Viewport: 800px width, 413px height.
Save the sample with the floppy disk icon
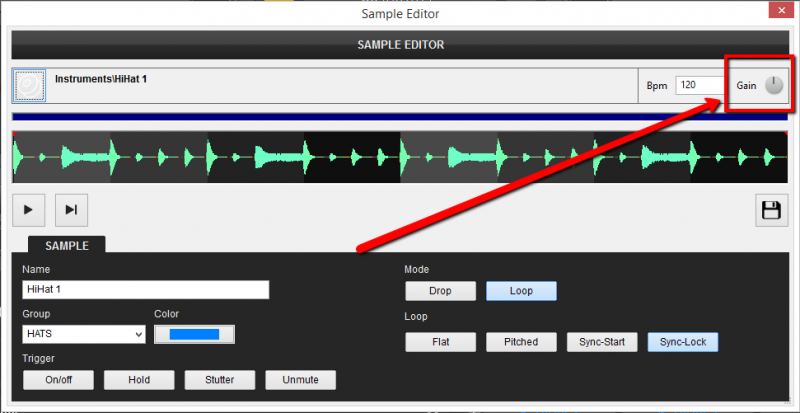pyautogui.click(x=771, y=210)
